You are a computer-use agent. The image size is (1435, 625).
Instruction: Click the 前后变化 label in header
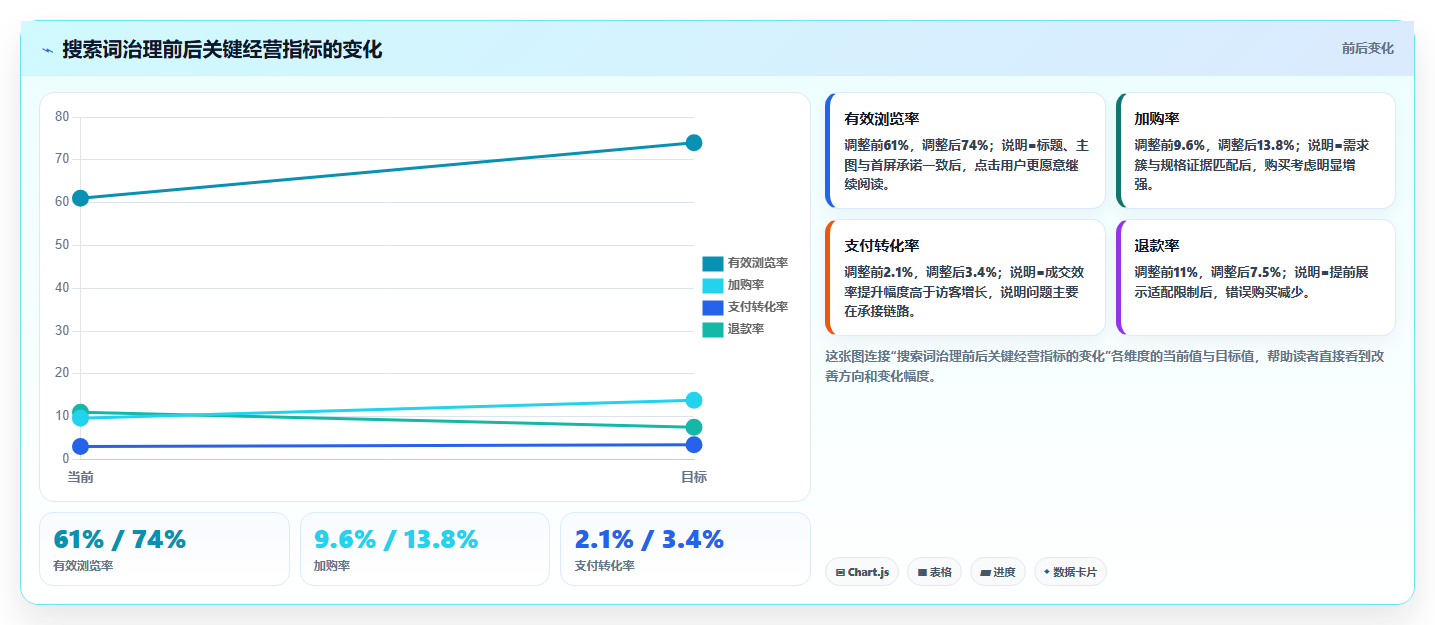(1367, 49)
